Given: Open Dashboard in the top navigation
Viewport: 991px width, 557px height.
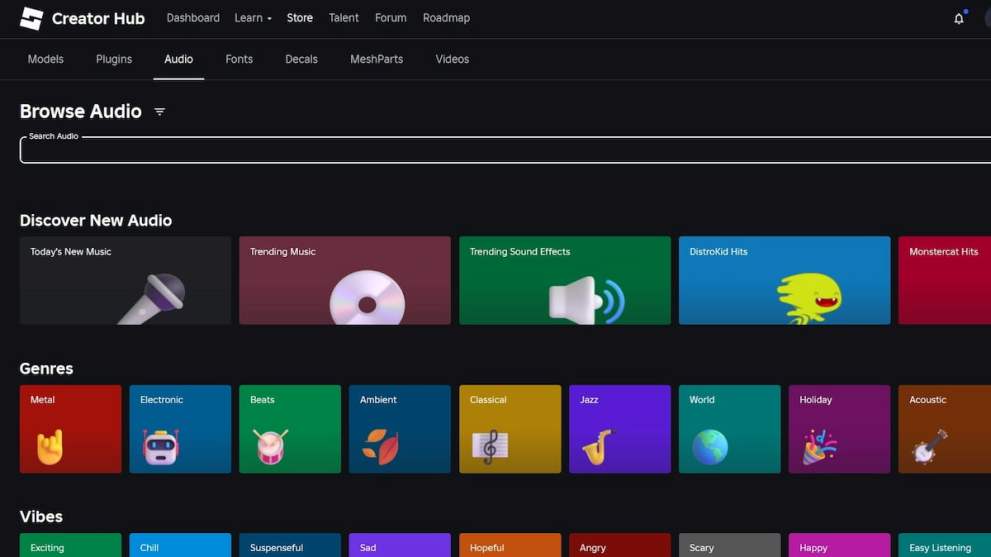Looking at the screenshot, I should pyautogui.click(x=193, y=18).
